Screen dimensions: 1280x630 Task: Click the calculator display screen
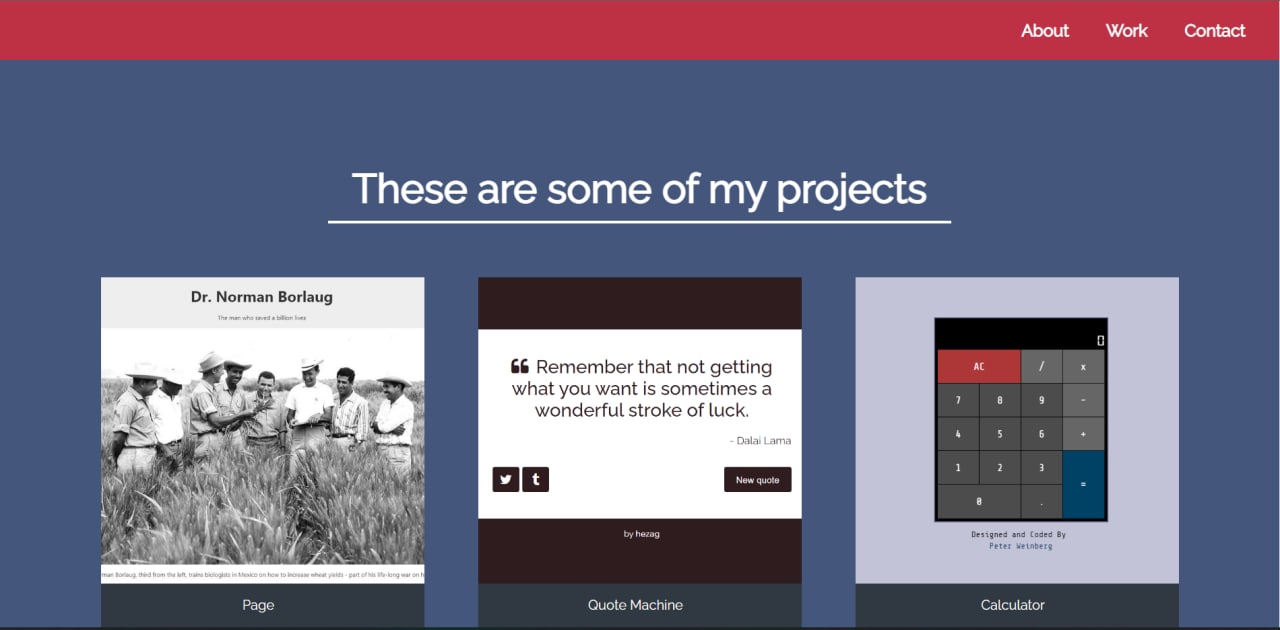(x=1021, y=335)
